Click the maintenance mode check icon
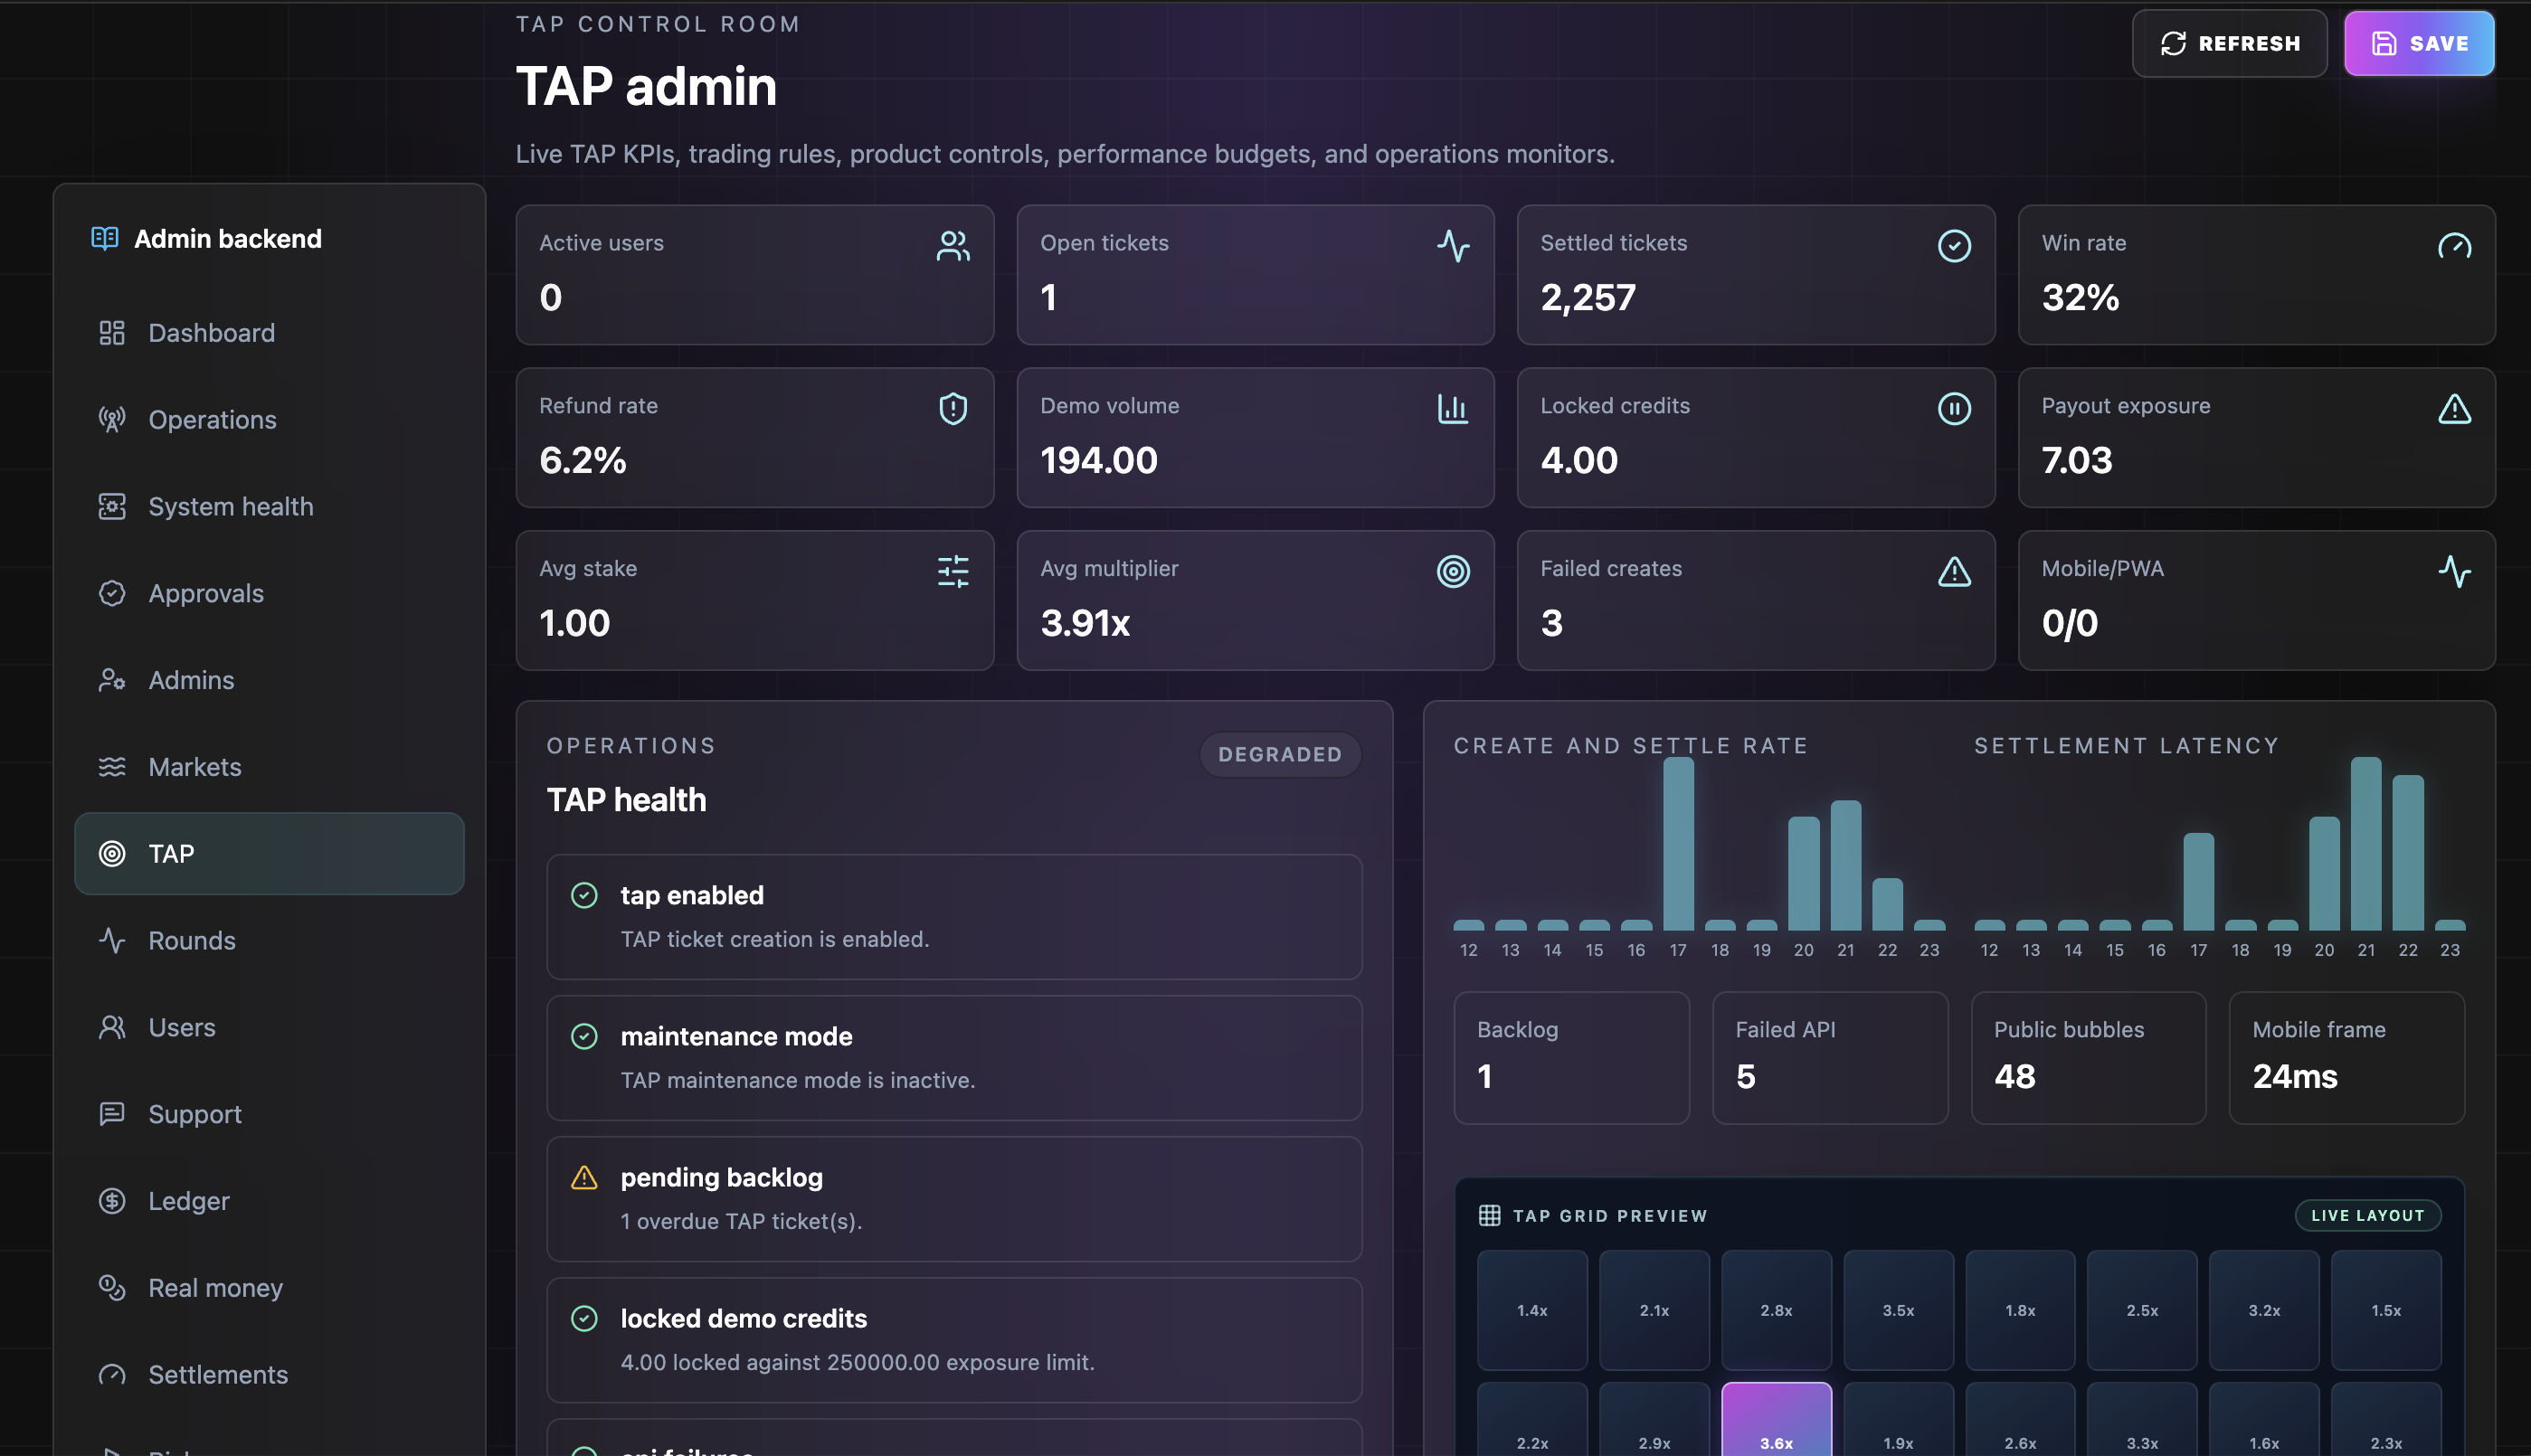Viewport: 2531px width, 1456px height. [584, 1036]
